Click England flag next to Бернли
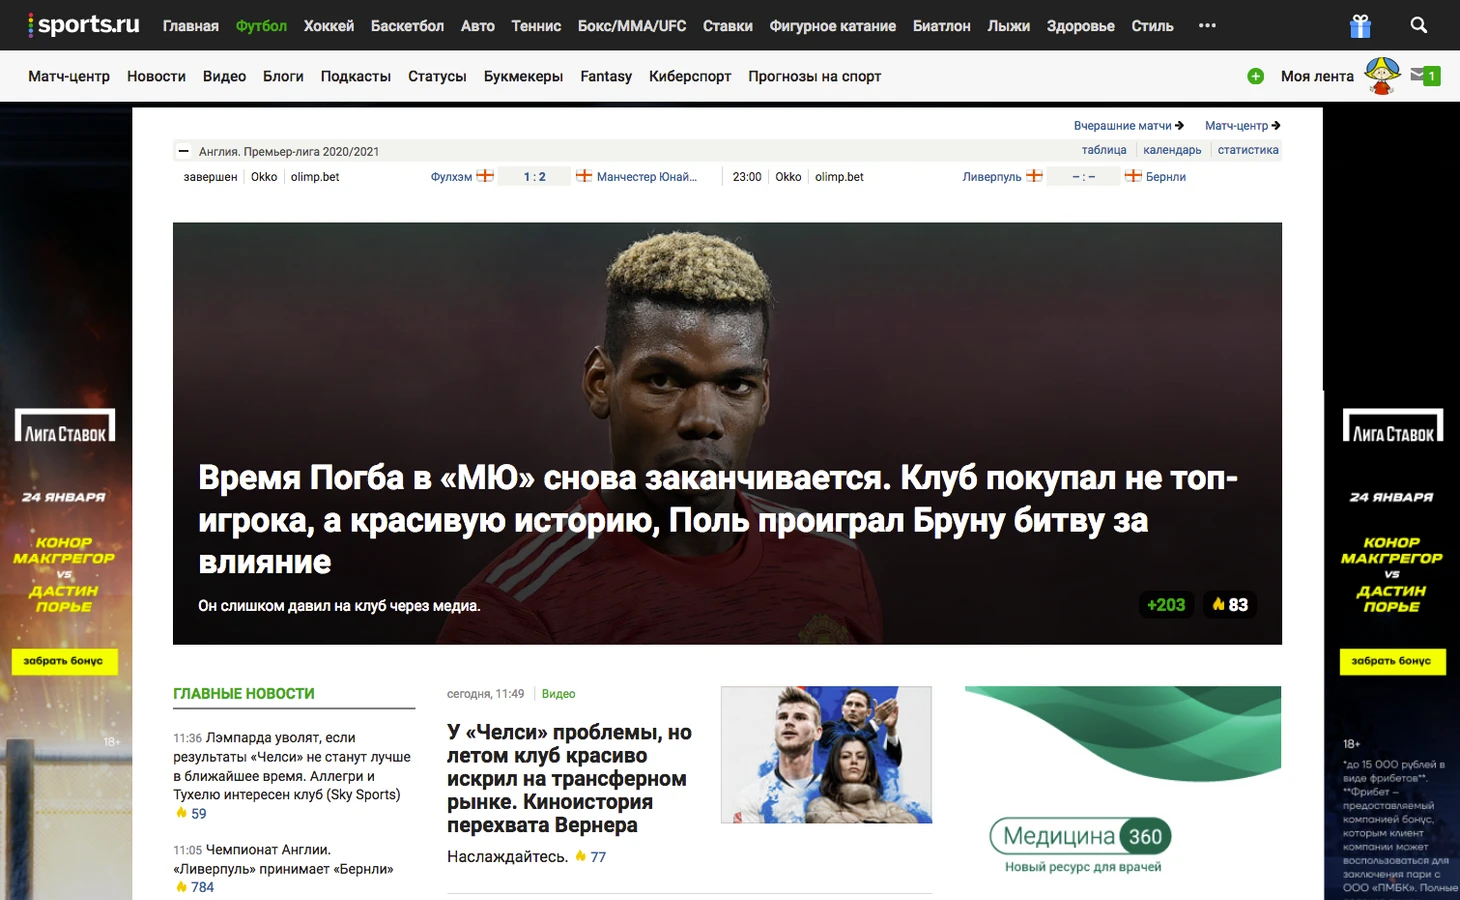 1133,176
